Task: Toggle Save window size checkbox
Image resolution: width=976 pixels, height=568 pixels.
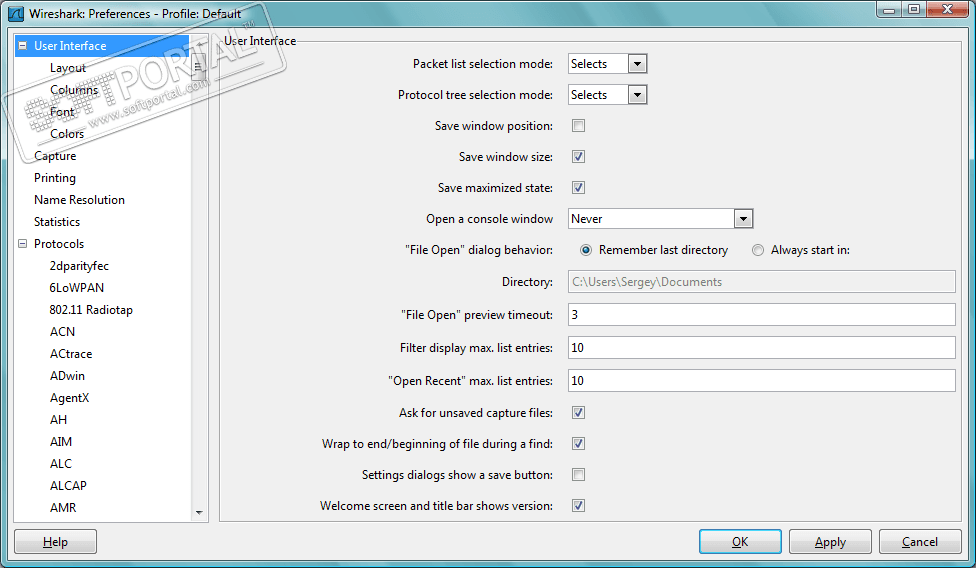Action: coord(578,157)
